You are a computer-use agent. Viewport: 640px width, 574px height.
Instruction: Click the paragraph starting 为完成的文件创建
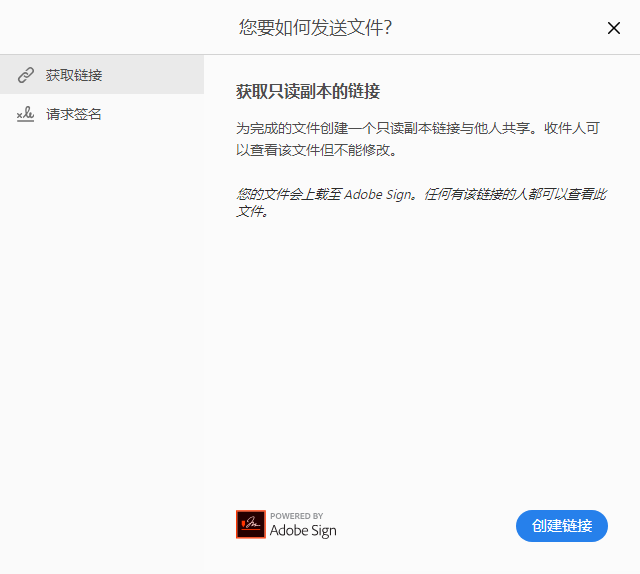point(418,139)
